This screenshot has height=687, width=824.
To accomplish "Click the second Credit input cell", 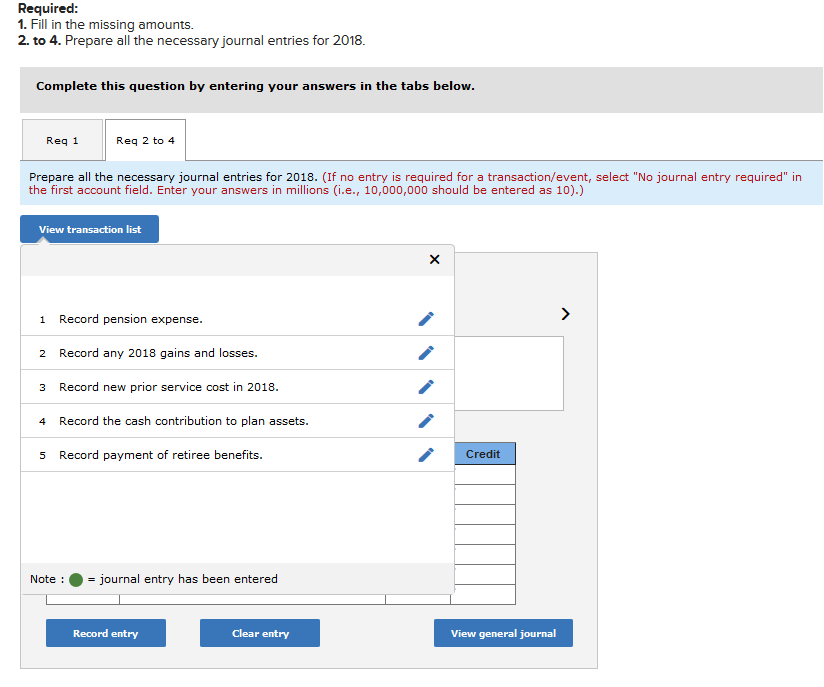I will click(485, 495).
